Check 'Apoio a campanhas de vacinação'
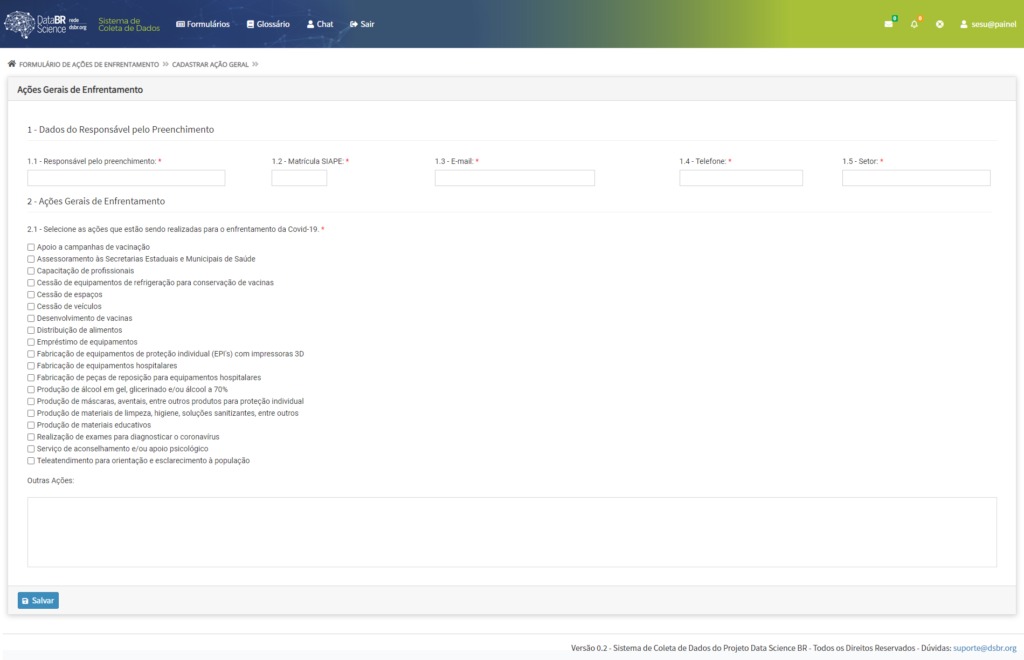 (x=31, y=247)
